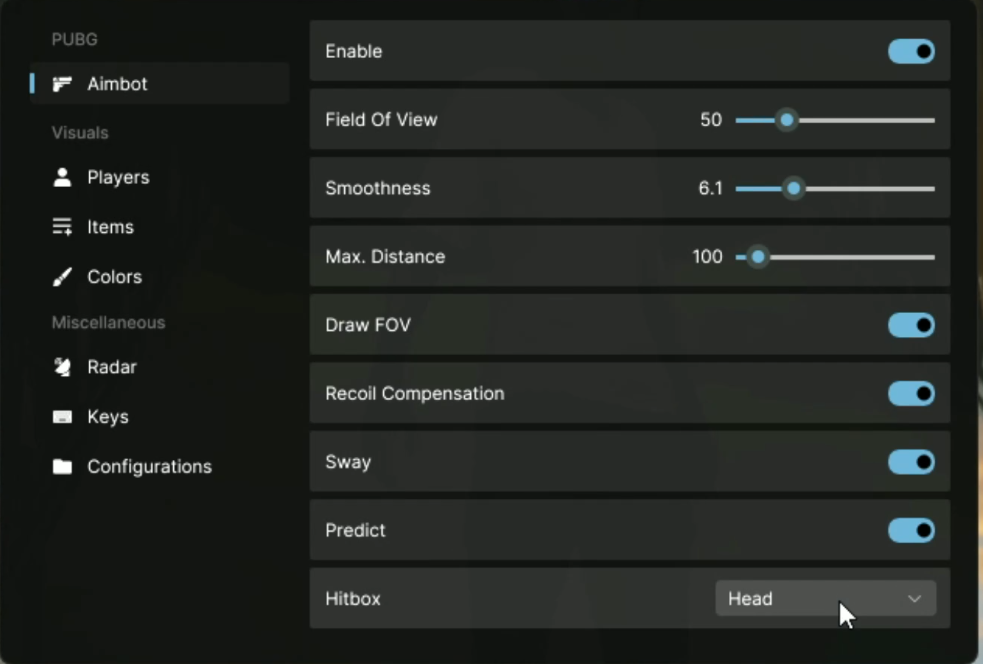983x664 pixels.
Task: Click the Smoothness slider knob
Action: click(794, 188)
